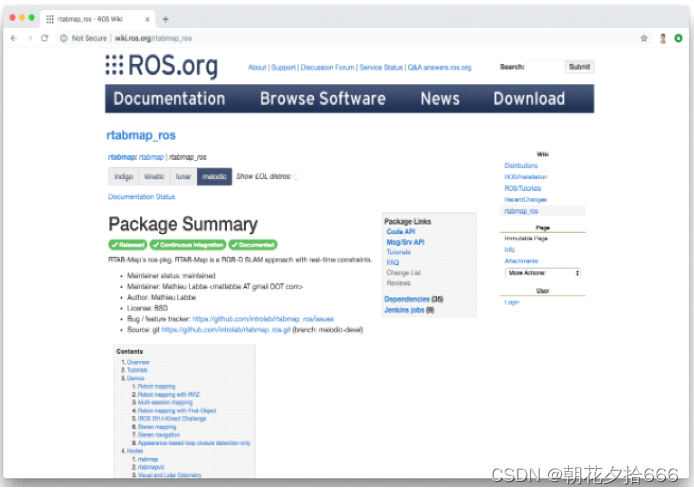The image size is (694, 494).
Task: Click the green extension icon in toolbar
Action: click(678, 39)
